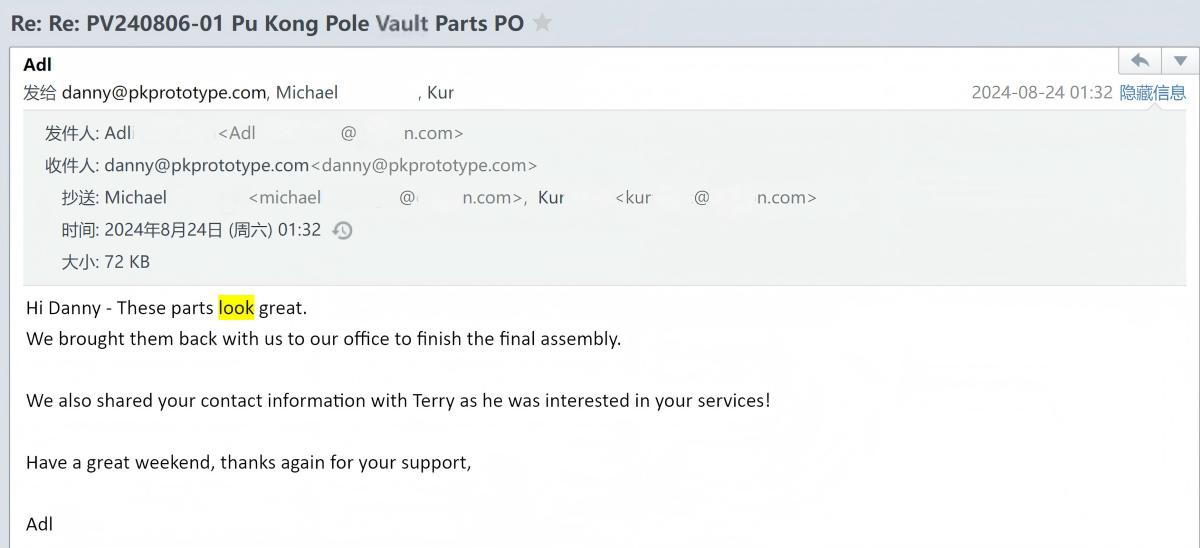The image size is (1200, 548).
Task: Select the bold sender name Adl at top
Action: 38,65
